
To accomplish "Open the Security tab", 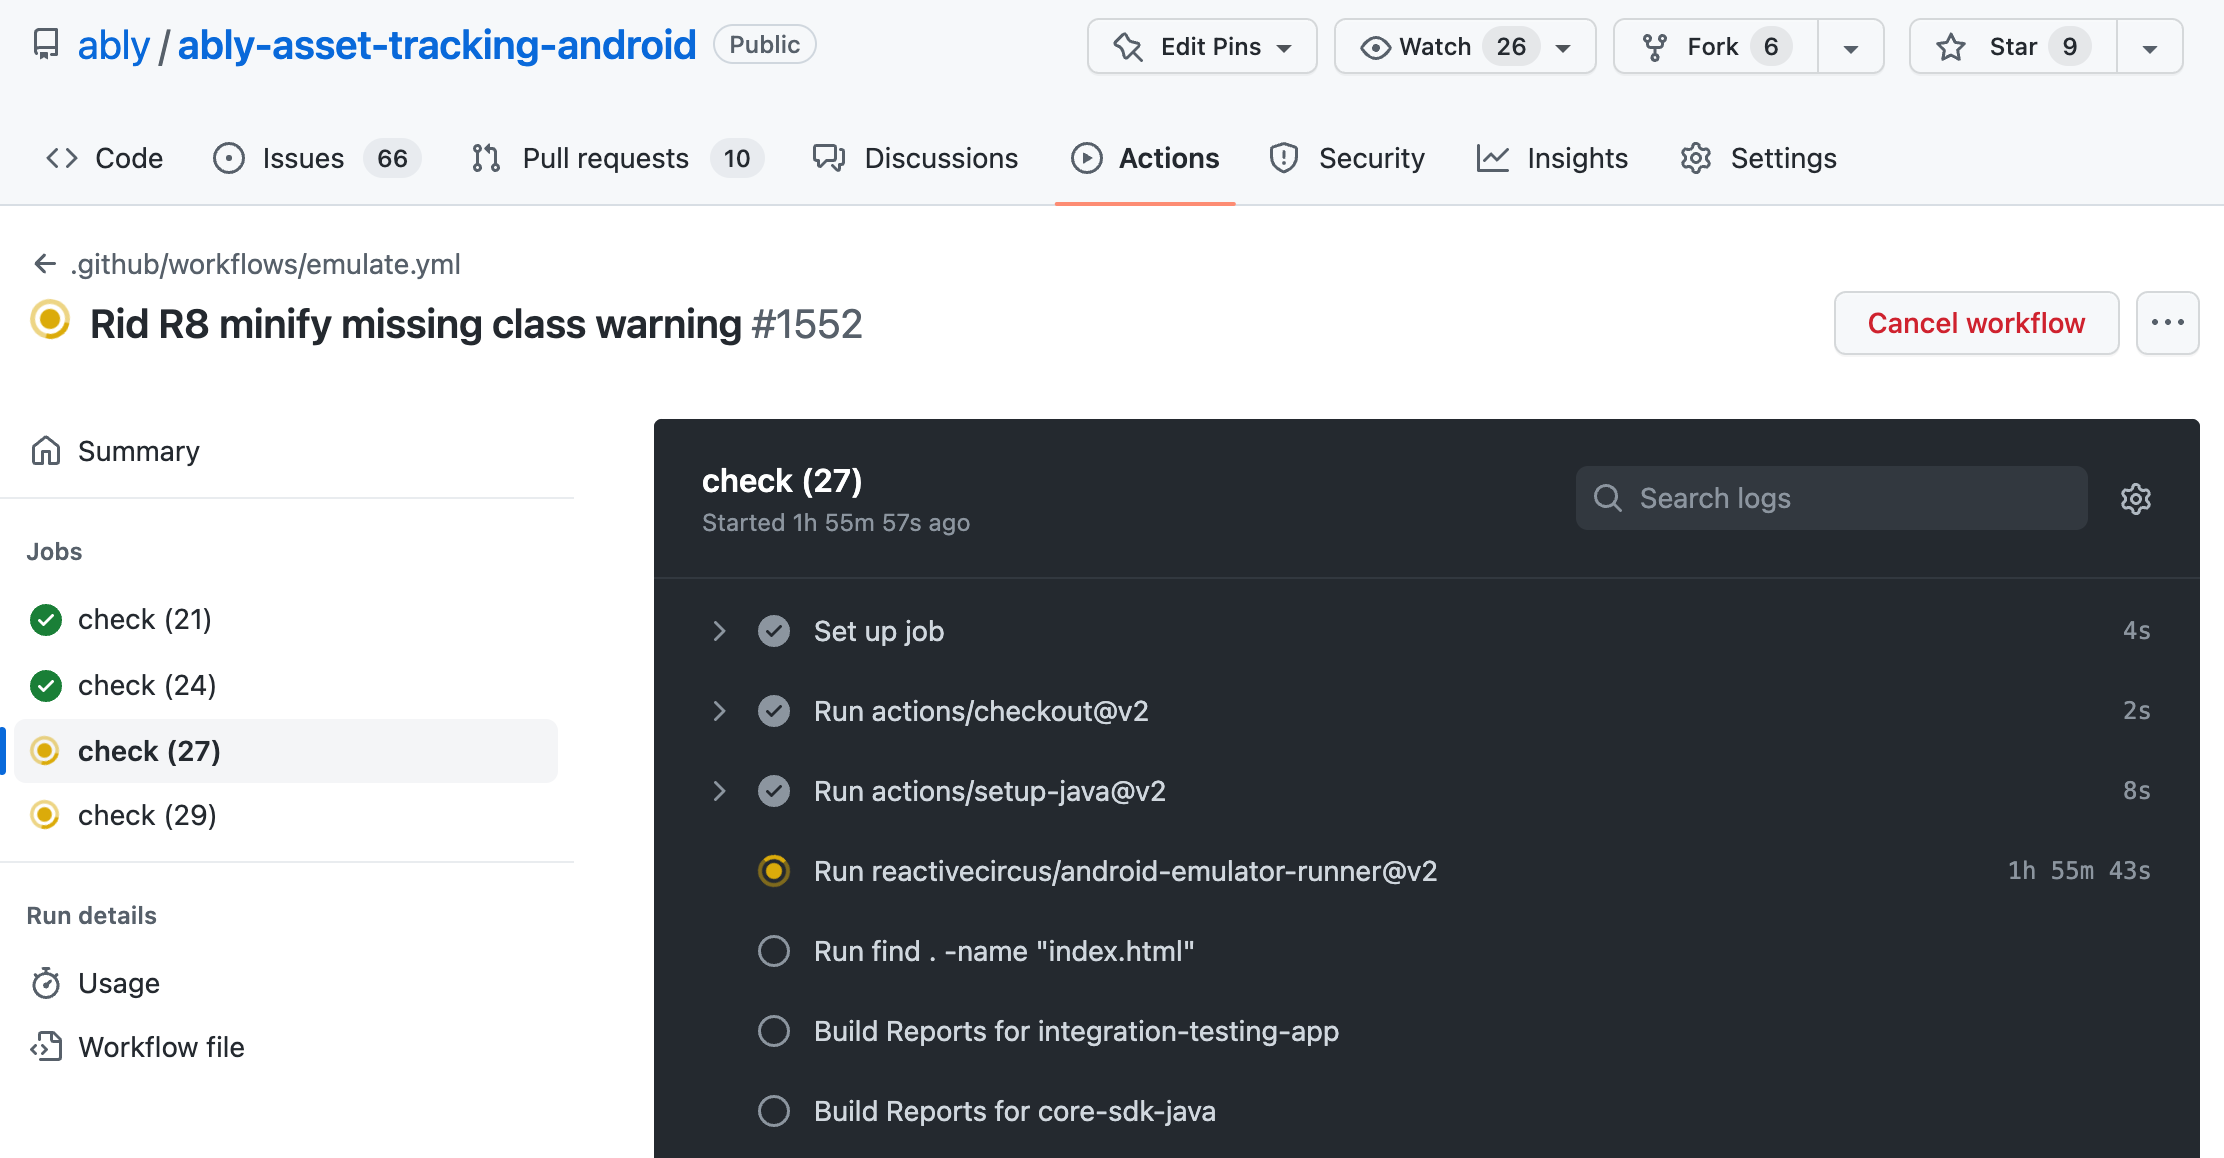I will (1371, 158).
